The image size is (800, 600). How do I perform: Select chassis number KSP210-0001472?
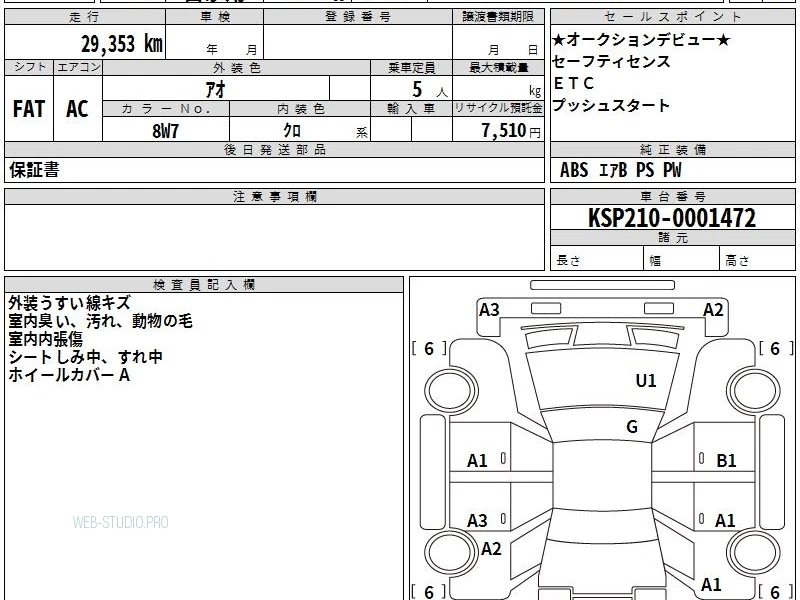672,218
